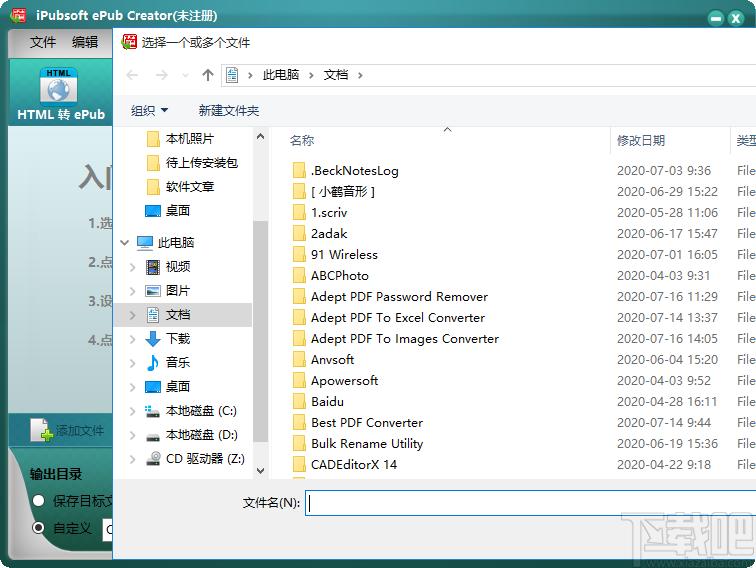
Task: Open the 组织 dropdown menu
Action: coord(149,111)
